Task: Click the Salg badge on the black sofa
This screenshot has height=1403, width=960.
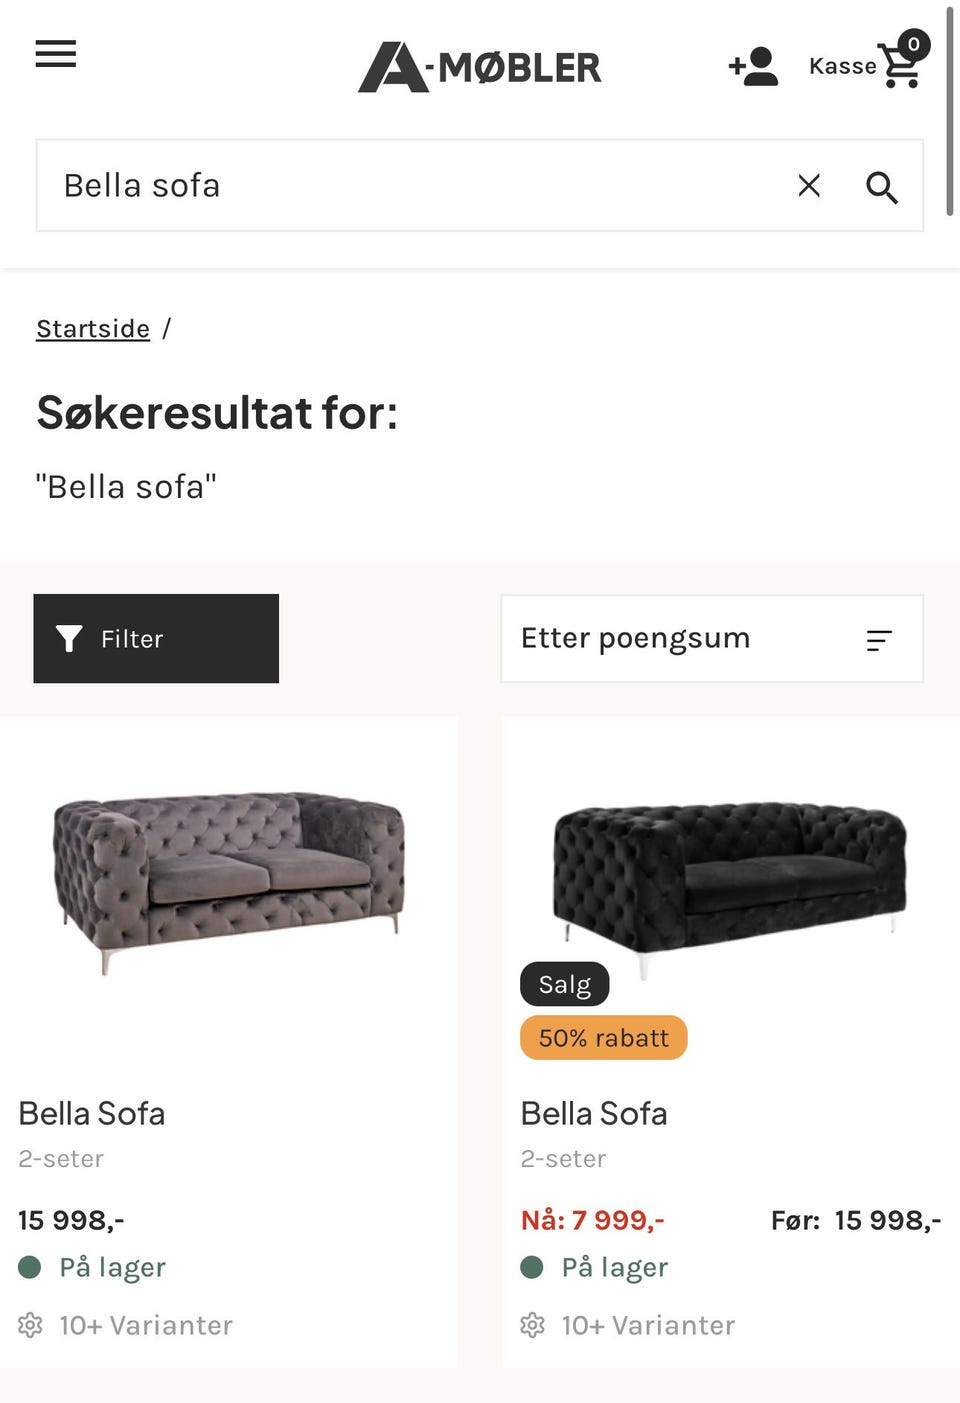Action: [564, 983]
